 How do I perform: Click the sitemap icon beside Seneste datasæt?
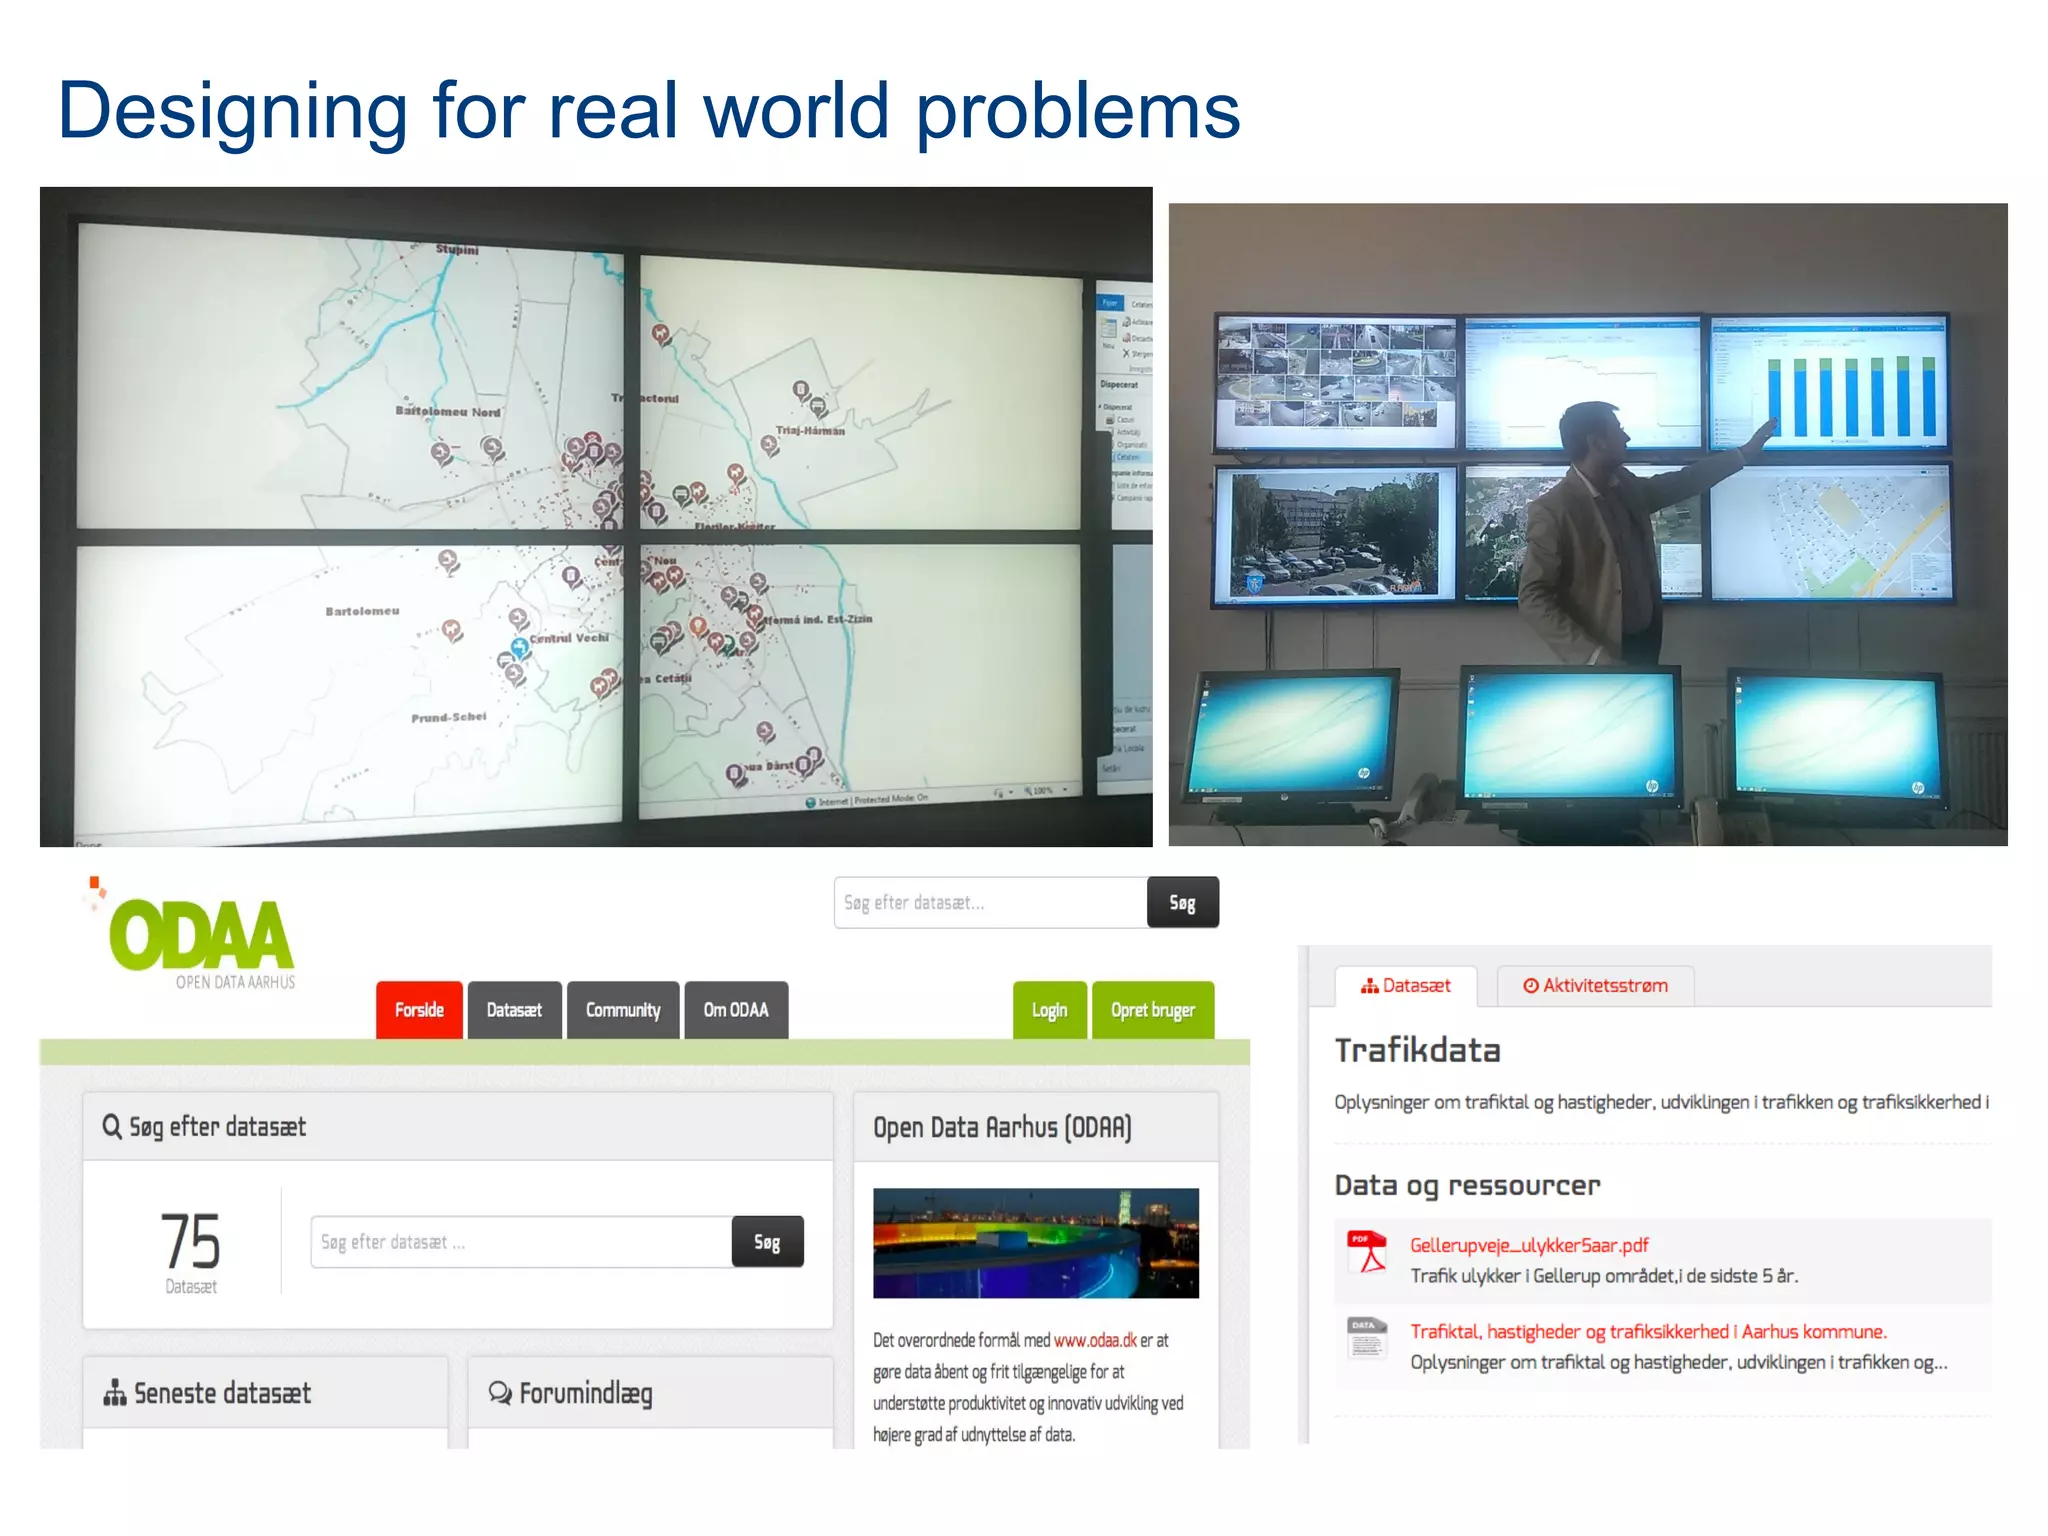tap(115, 1392)
